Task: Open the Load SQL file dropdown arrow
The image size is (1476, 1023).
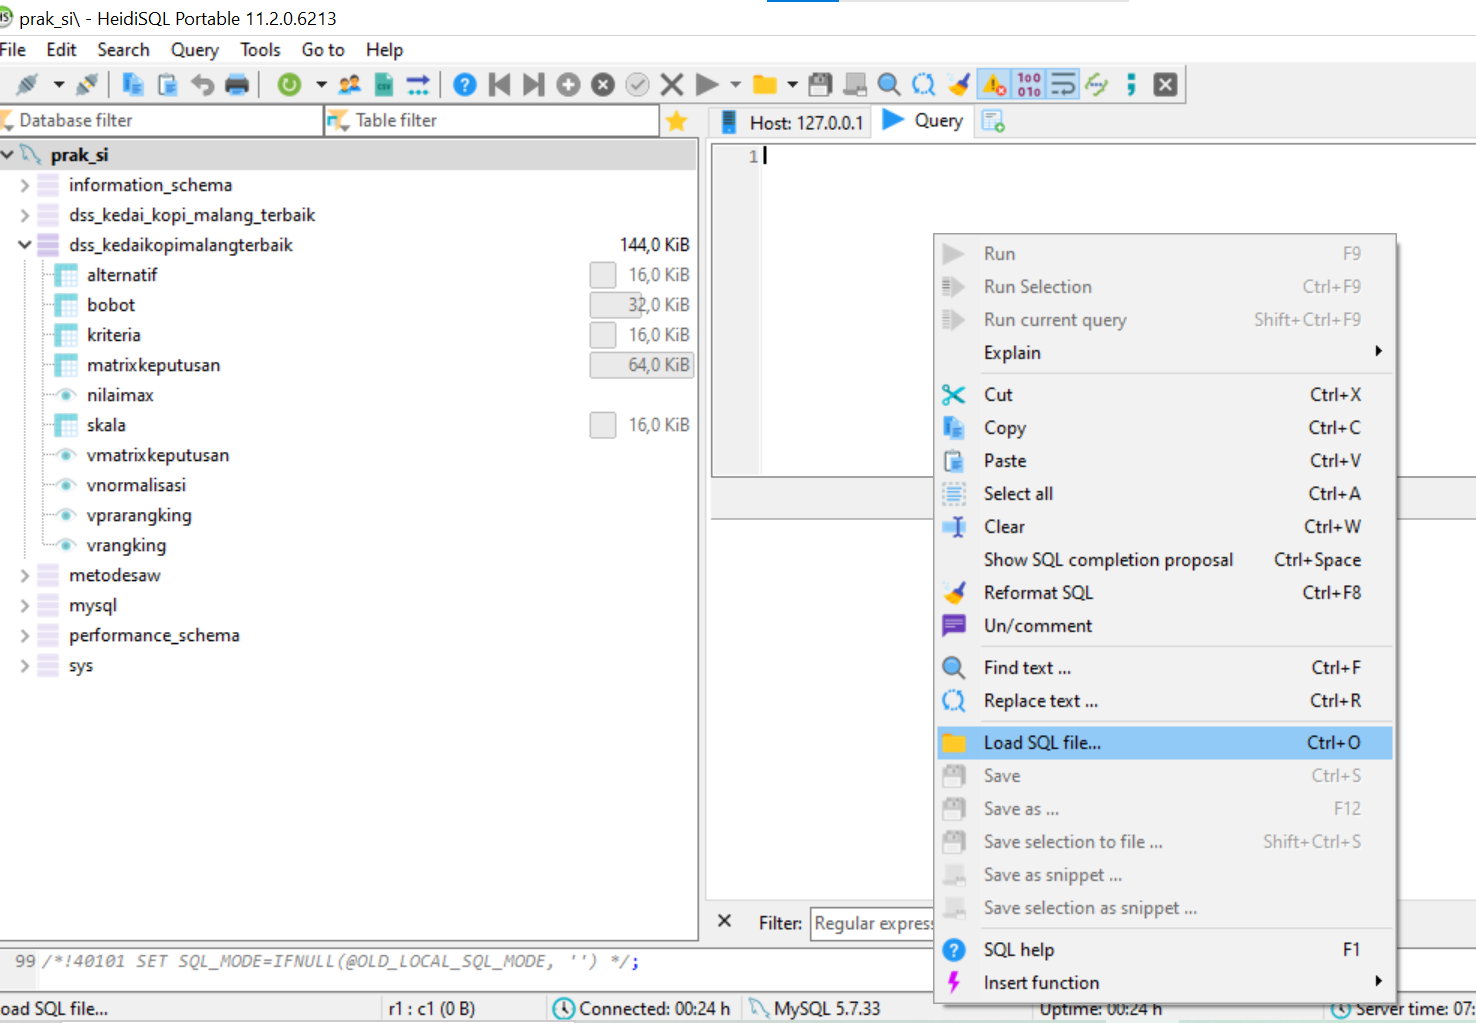Action: [793, 85]
